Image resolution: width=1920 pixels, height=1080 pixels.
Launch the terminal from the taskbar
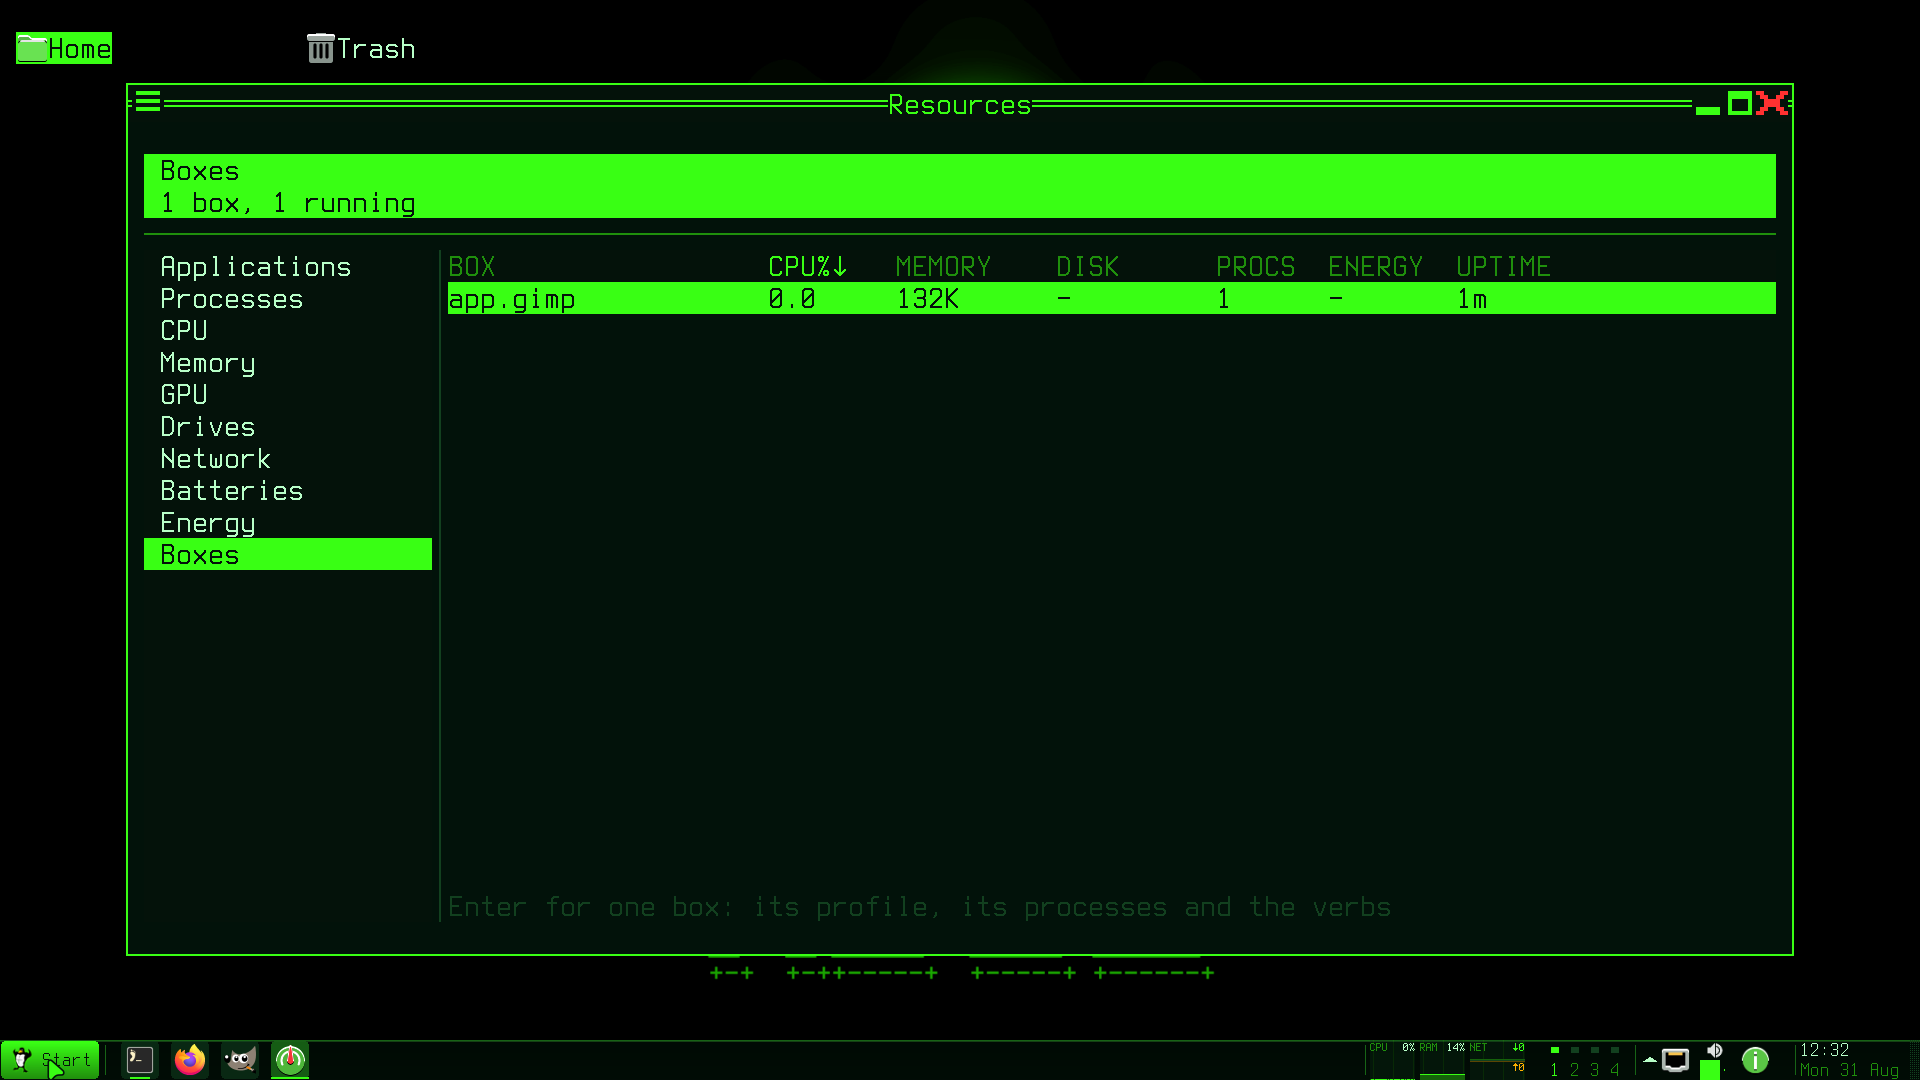[140, 1060]
